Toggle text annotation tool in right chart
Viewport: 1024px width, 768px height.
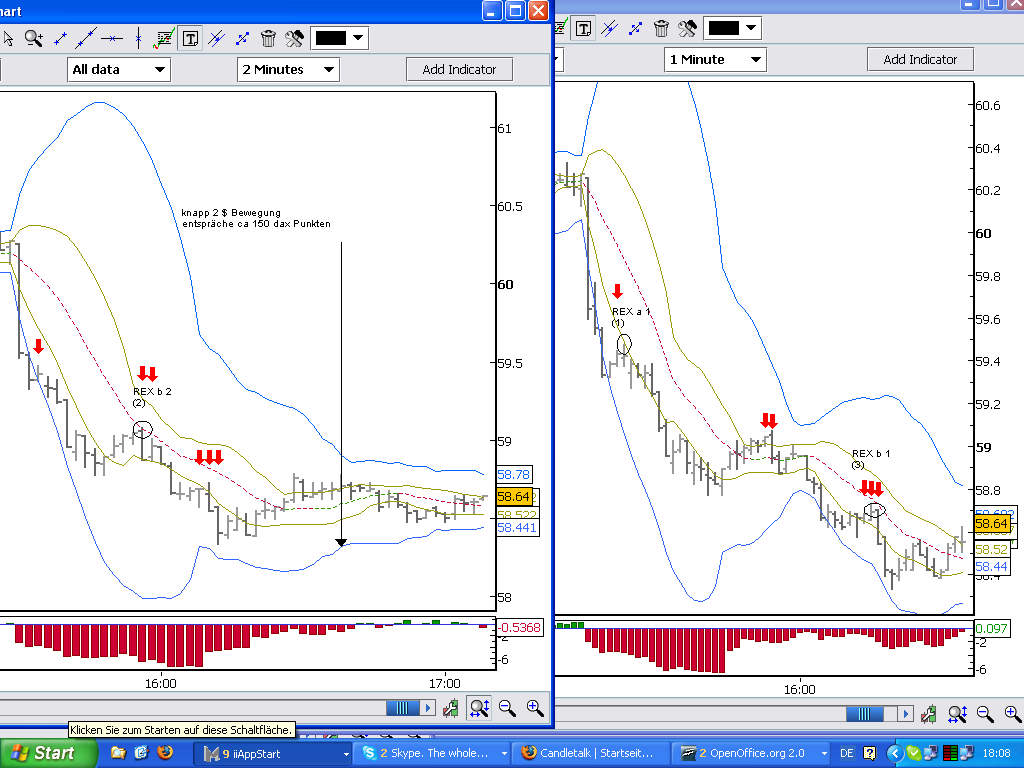coord(583,28)
